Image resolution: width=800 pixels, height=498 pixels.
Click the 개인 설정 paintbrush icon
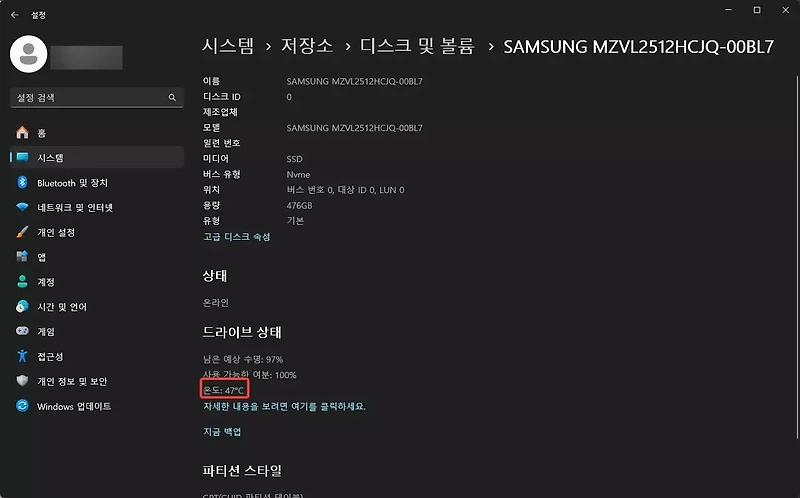(22, 232)
